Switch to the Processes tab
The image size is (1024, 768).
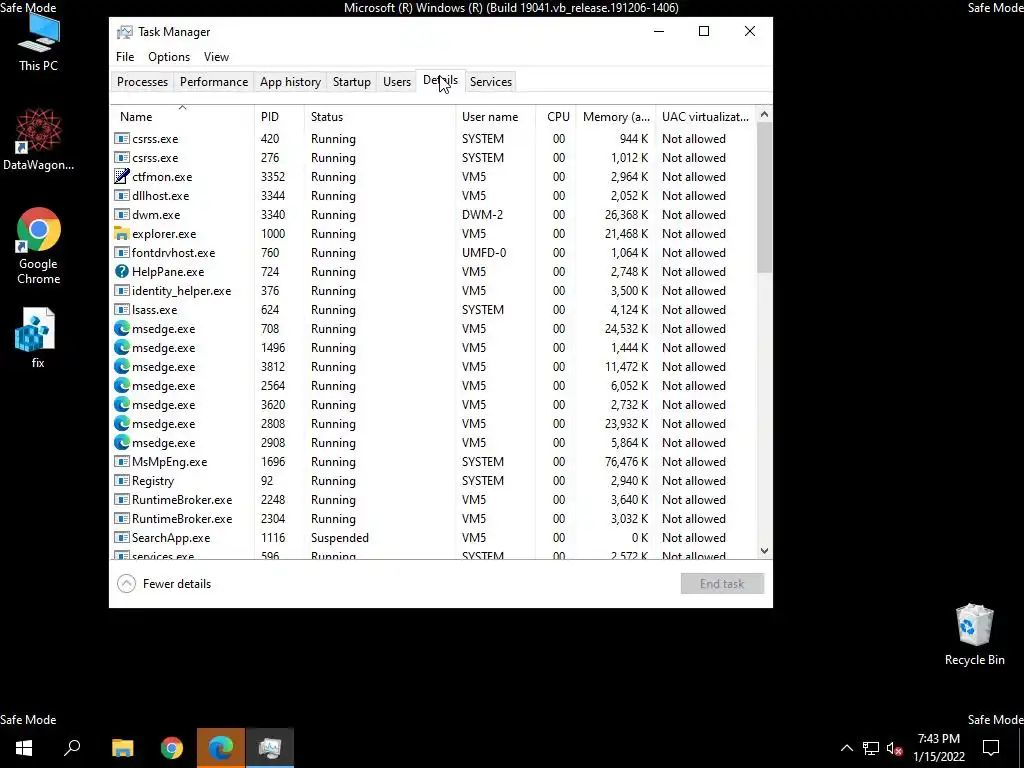142,82
